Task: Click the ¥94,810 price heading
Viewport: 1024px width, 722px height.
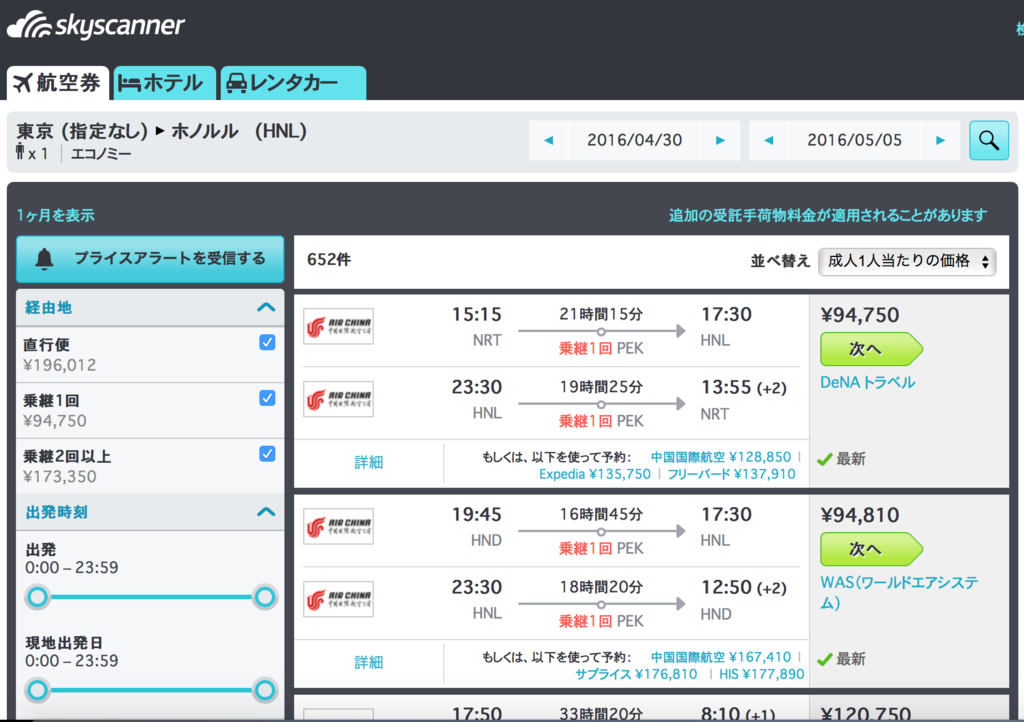Action: pos(860,515)
